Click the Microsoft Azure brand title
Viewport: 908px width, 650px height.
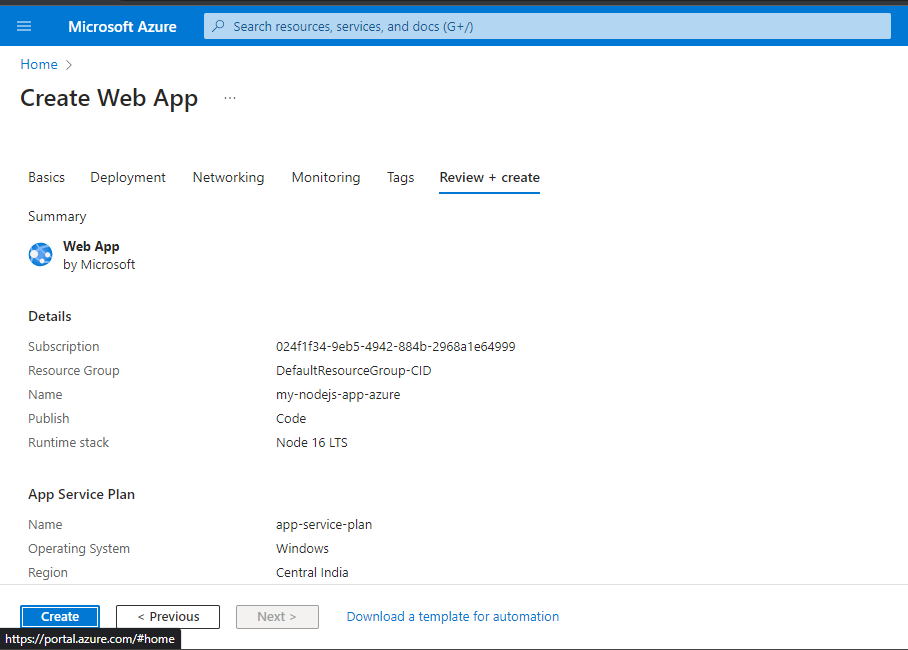coord(122,27)
